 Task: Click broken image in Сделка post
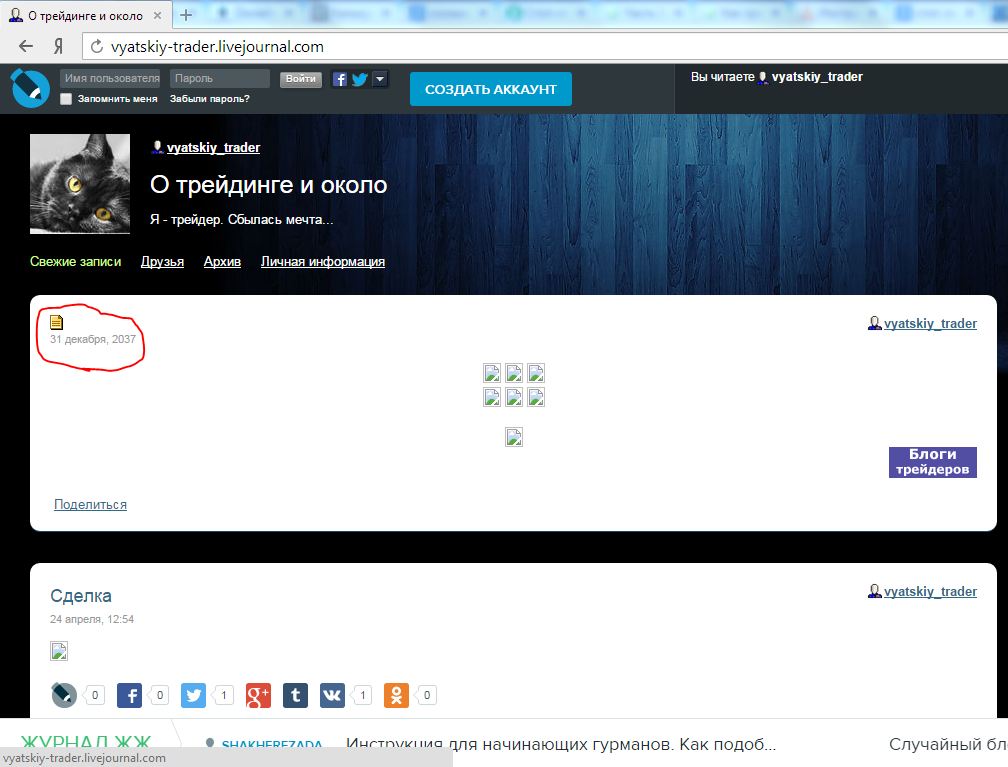(59, 651)
